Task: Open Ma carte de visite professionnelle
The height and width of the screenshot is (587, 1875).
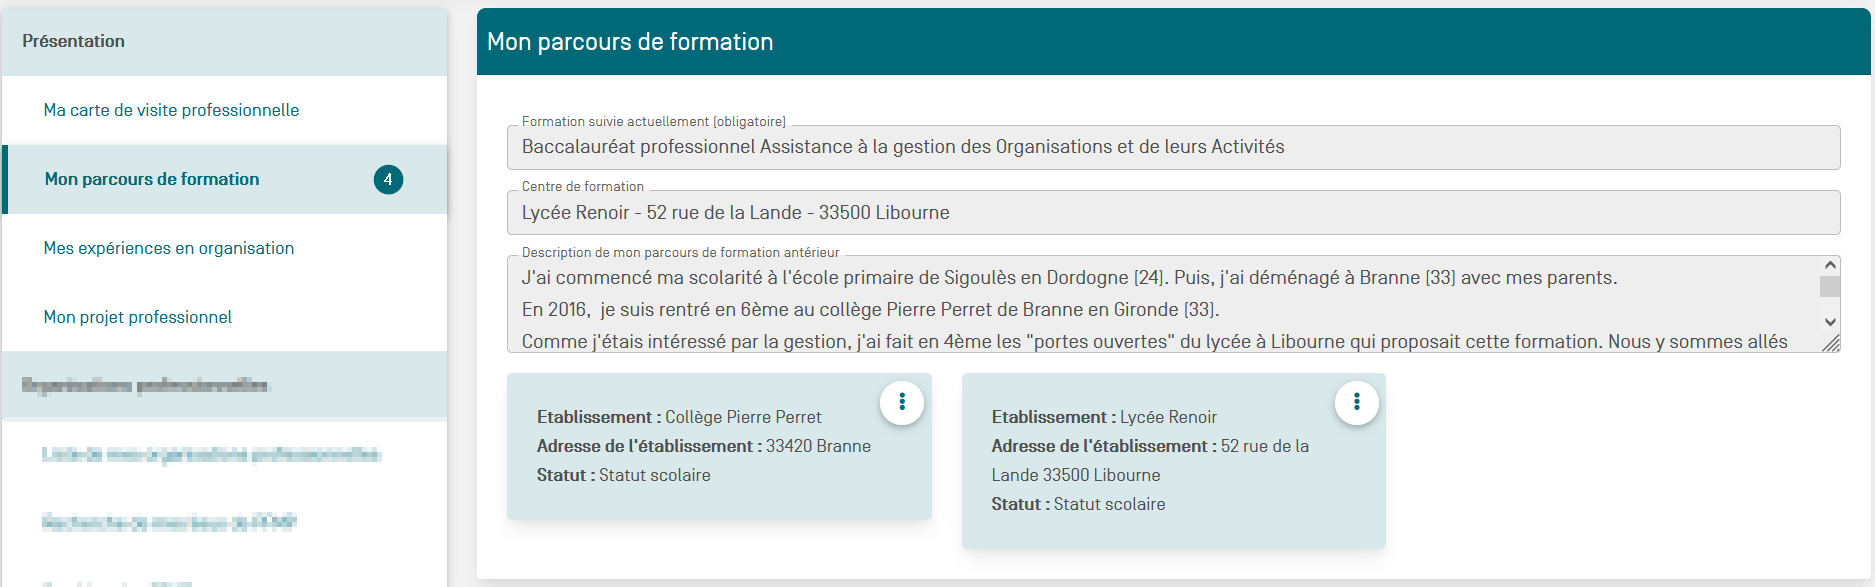Action: click(171, 110)
